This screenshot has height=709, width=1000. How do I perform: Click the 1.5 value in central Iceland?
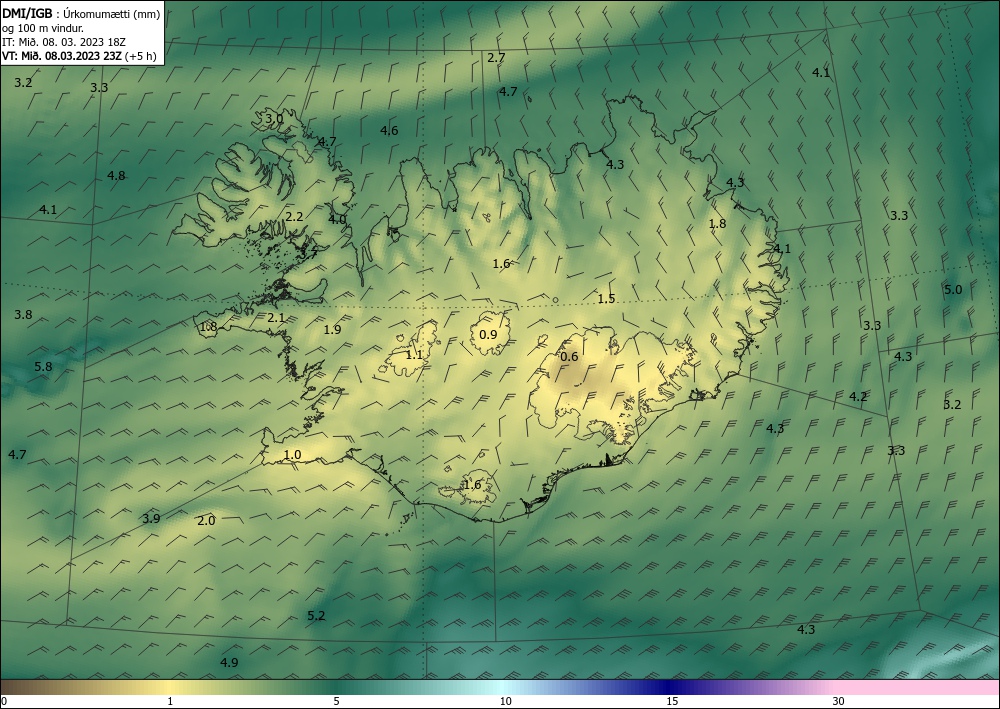[x=607, y=298]
